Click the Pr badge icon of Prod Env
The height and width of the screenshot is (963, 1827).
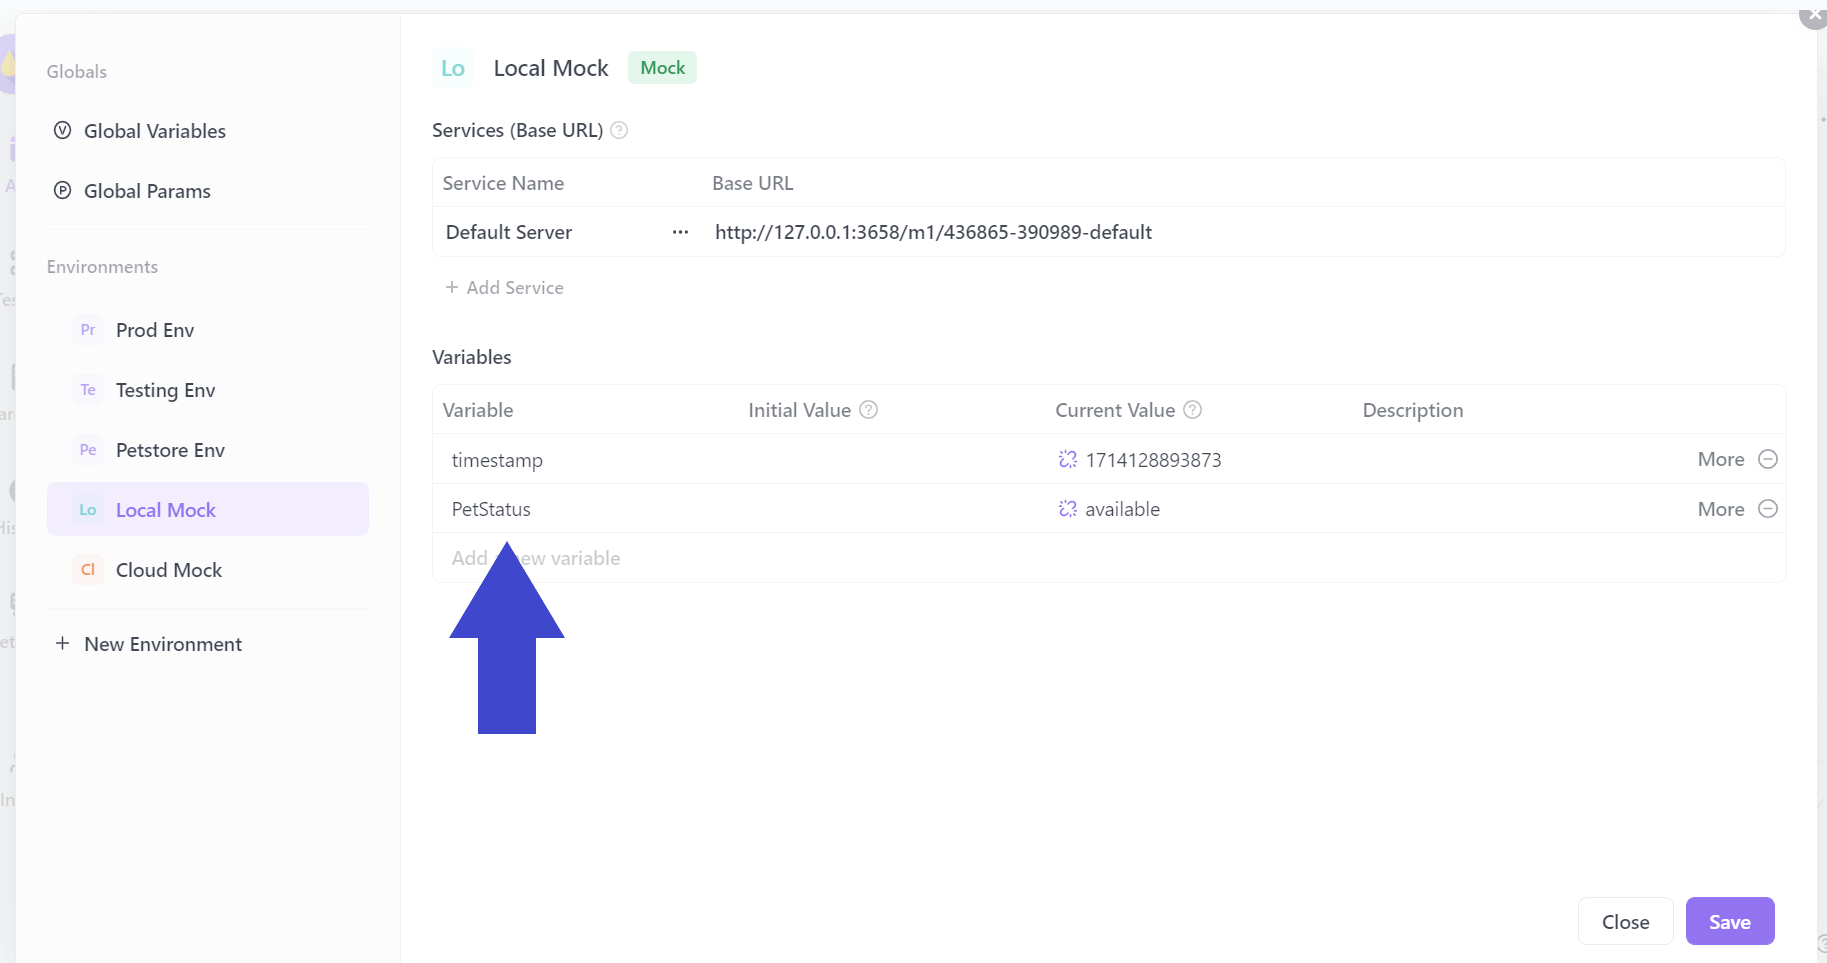[88, 330]
